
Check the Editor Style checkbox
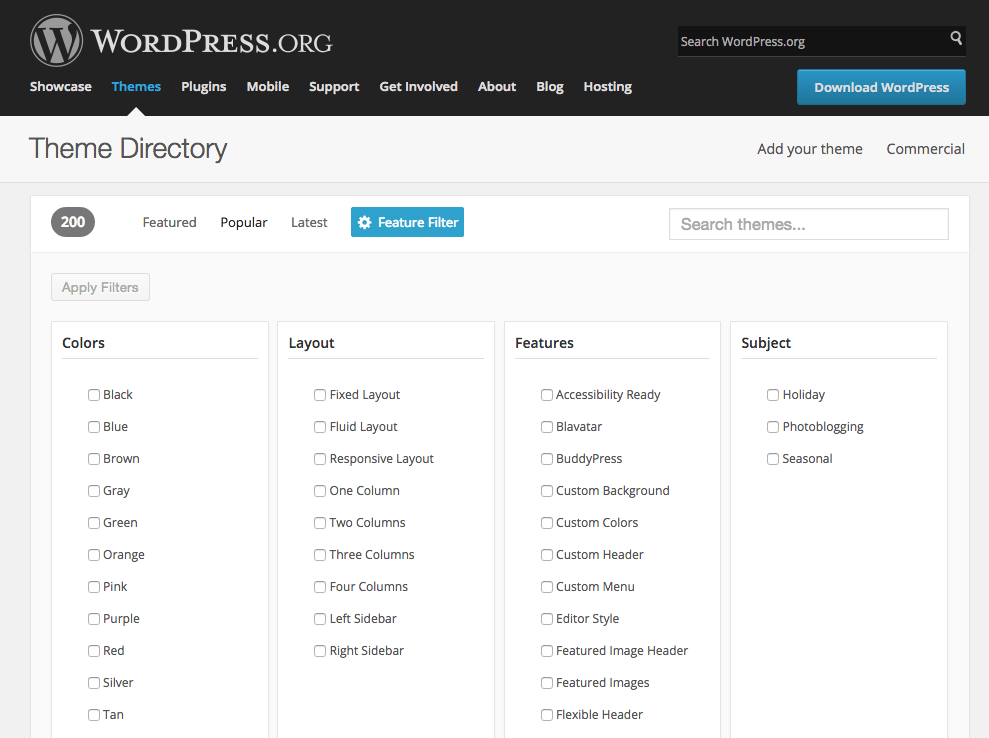547,619
